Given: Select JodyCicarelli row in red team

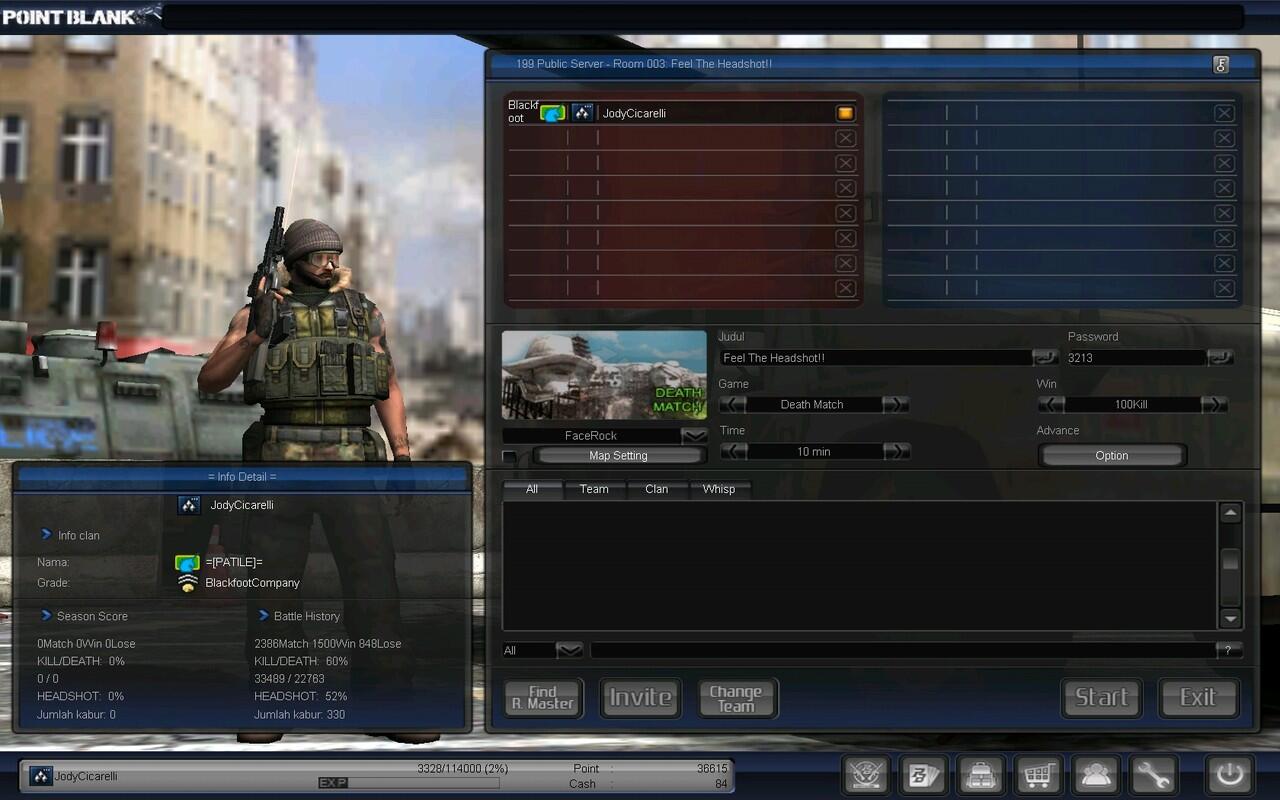Looking at the screenshot, I should [683, 113].
